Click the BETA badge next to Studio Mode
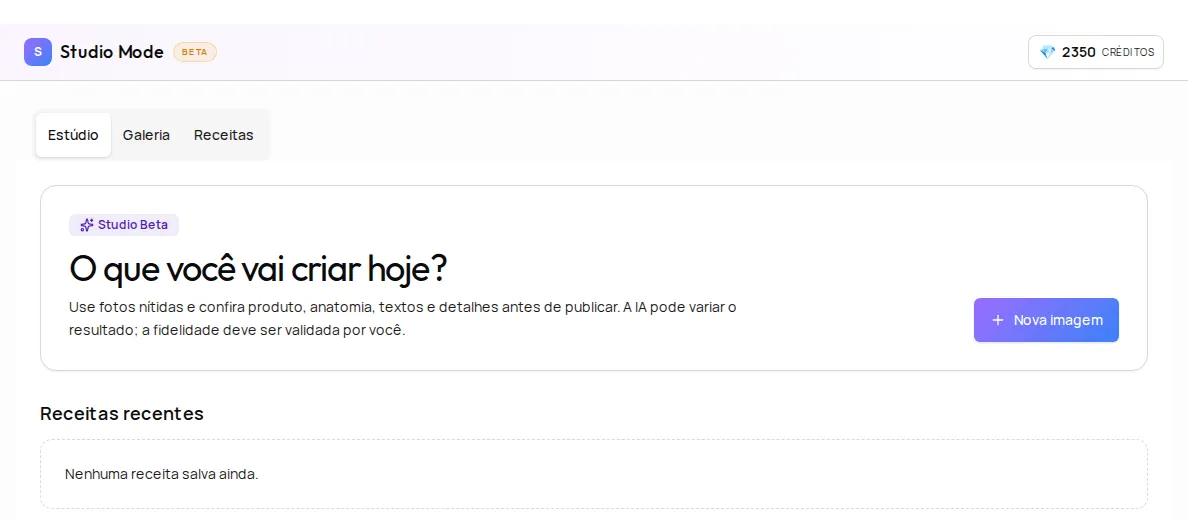Viewport: 1188px width, 520px height. (195, 52)
